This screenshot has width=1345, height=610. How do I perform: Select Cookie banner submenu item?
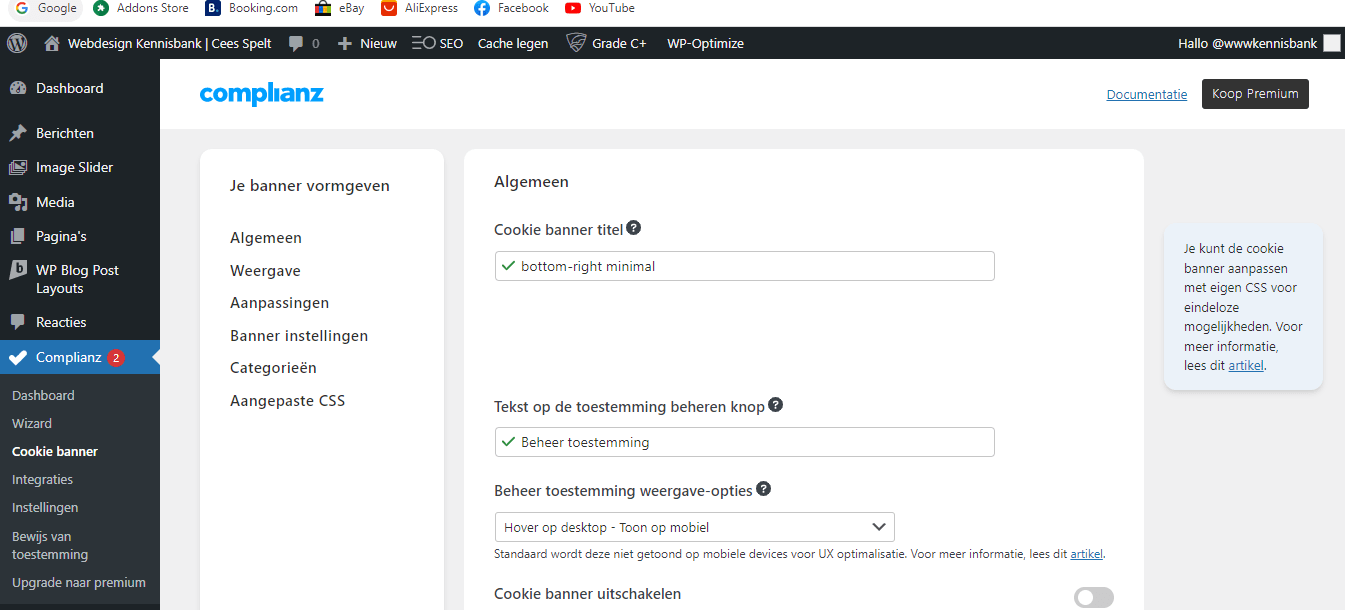tap(55, 451)
